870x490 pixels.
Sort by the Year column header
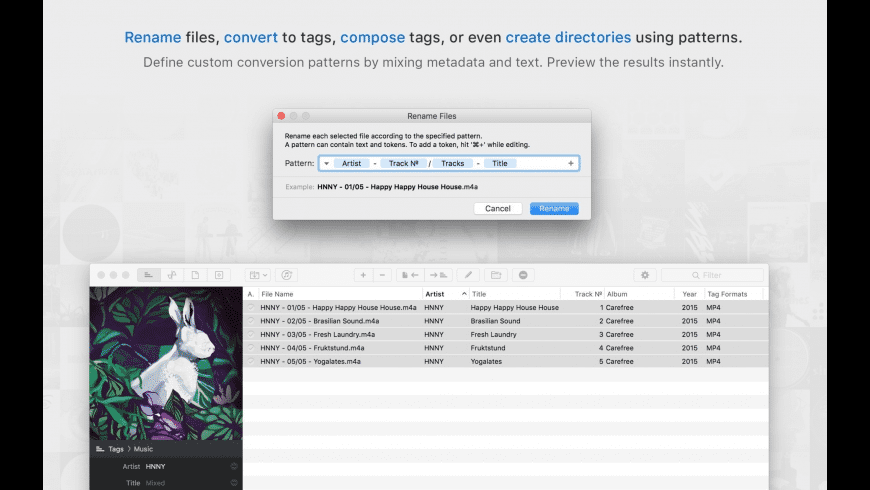tap(690, 294)
